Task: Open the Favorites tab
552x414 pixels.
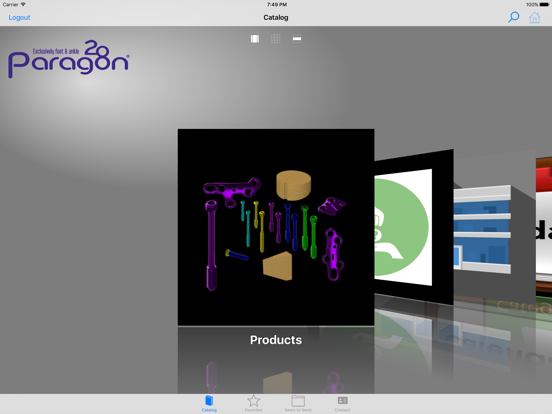Action: pyautogui.click(x=253, y=403)
